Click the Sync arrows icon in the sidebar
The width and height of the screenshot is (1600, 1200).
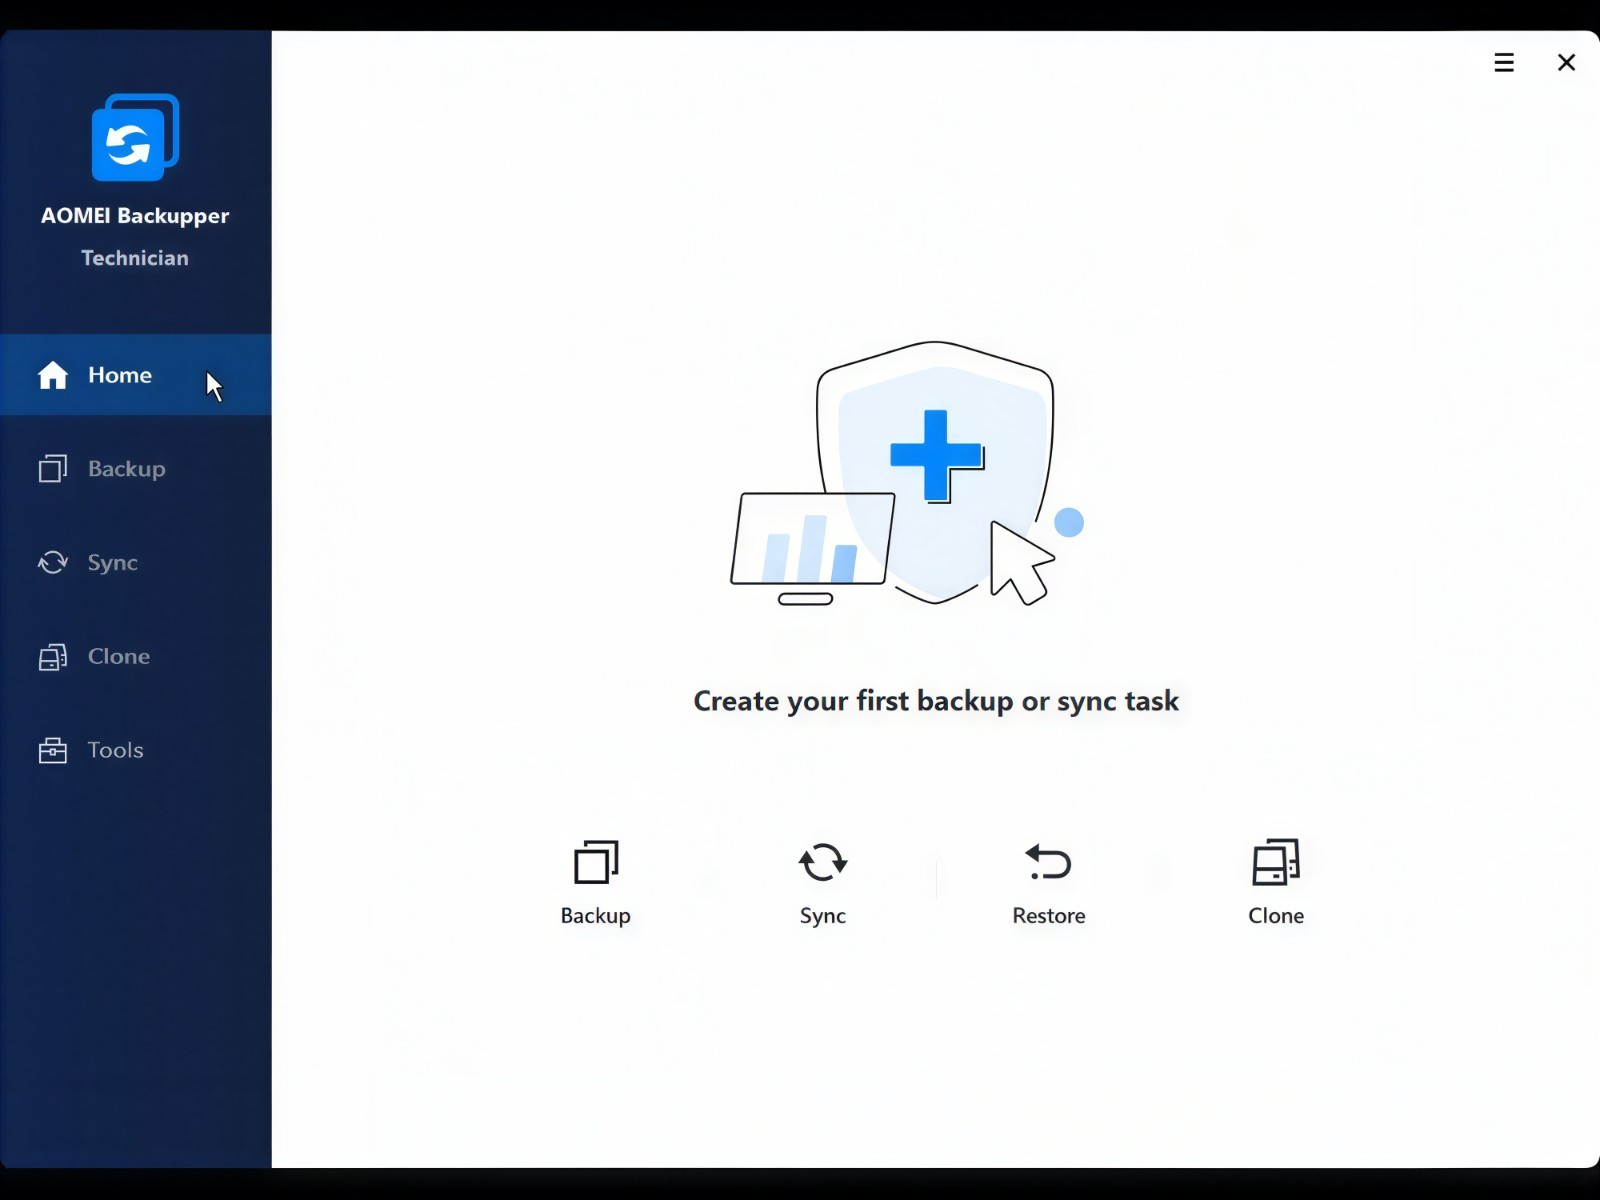click(x=53, y=563)
